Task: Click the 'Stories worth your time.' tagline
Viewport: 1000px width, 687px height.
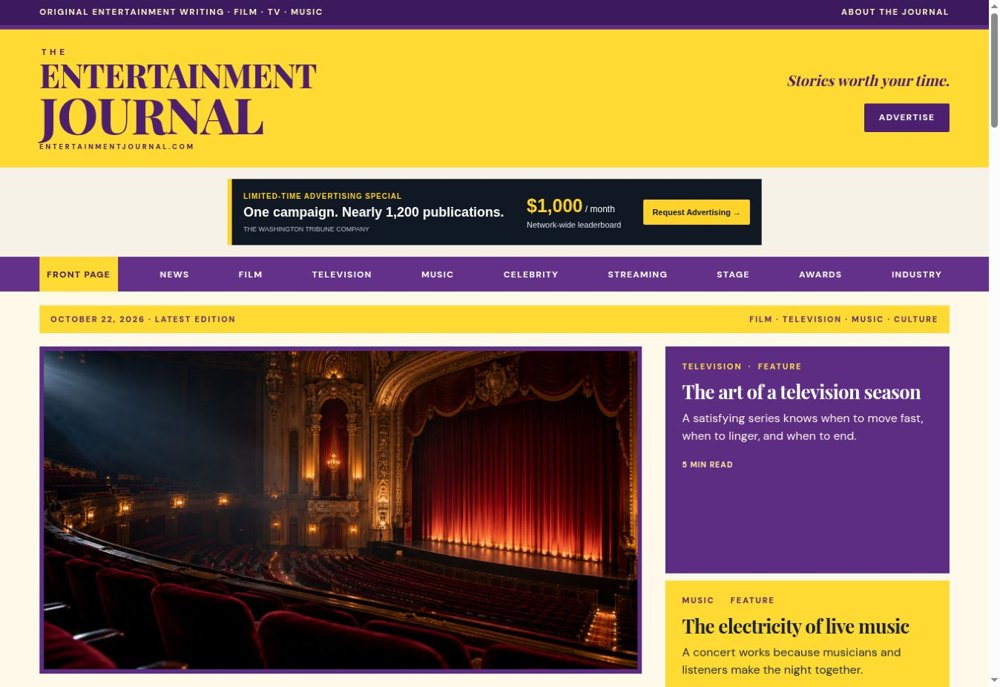Action: tap(868, 80)
